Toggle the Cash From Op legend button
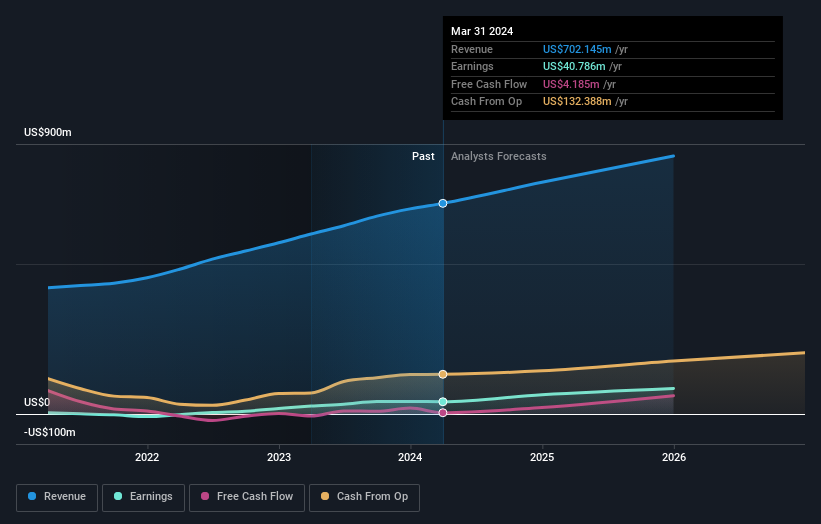 point(364,497)
